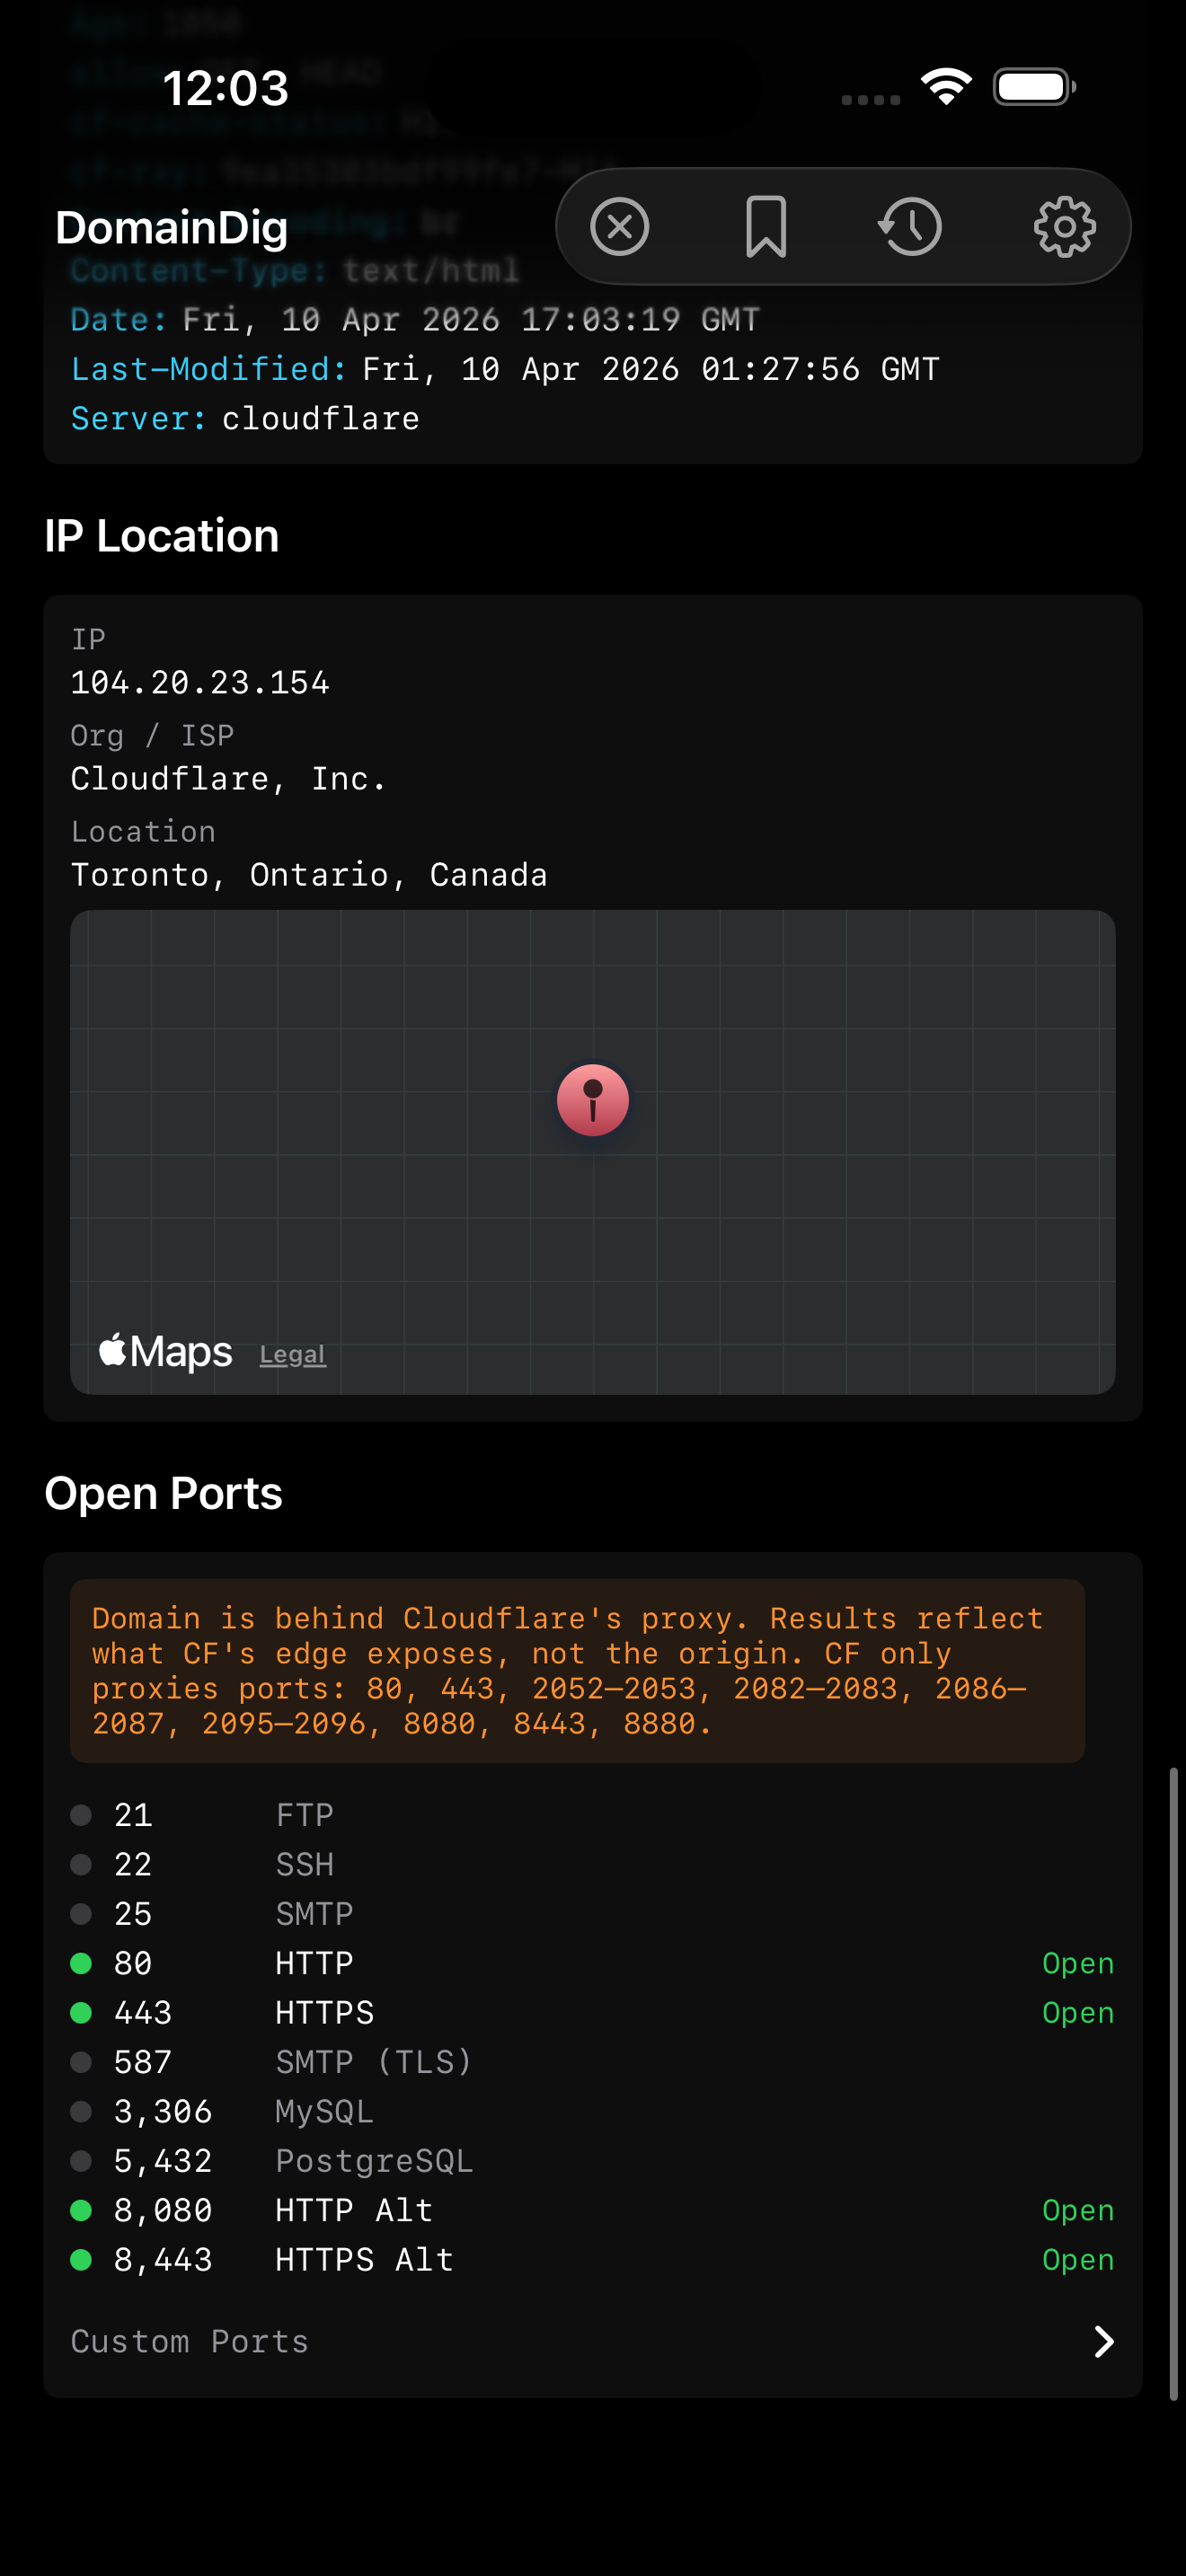Viewport: 1186px width, 2576px height.
Task: Expand the Custom Ports chevron
Action: click(1104, 2341)
